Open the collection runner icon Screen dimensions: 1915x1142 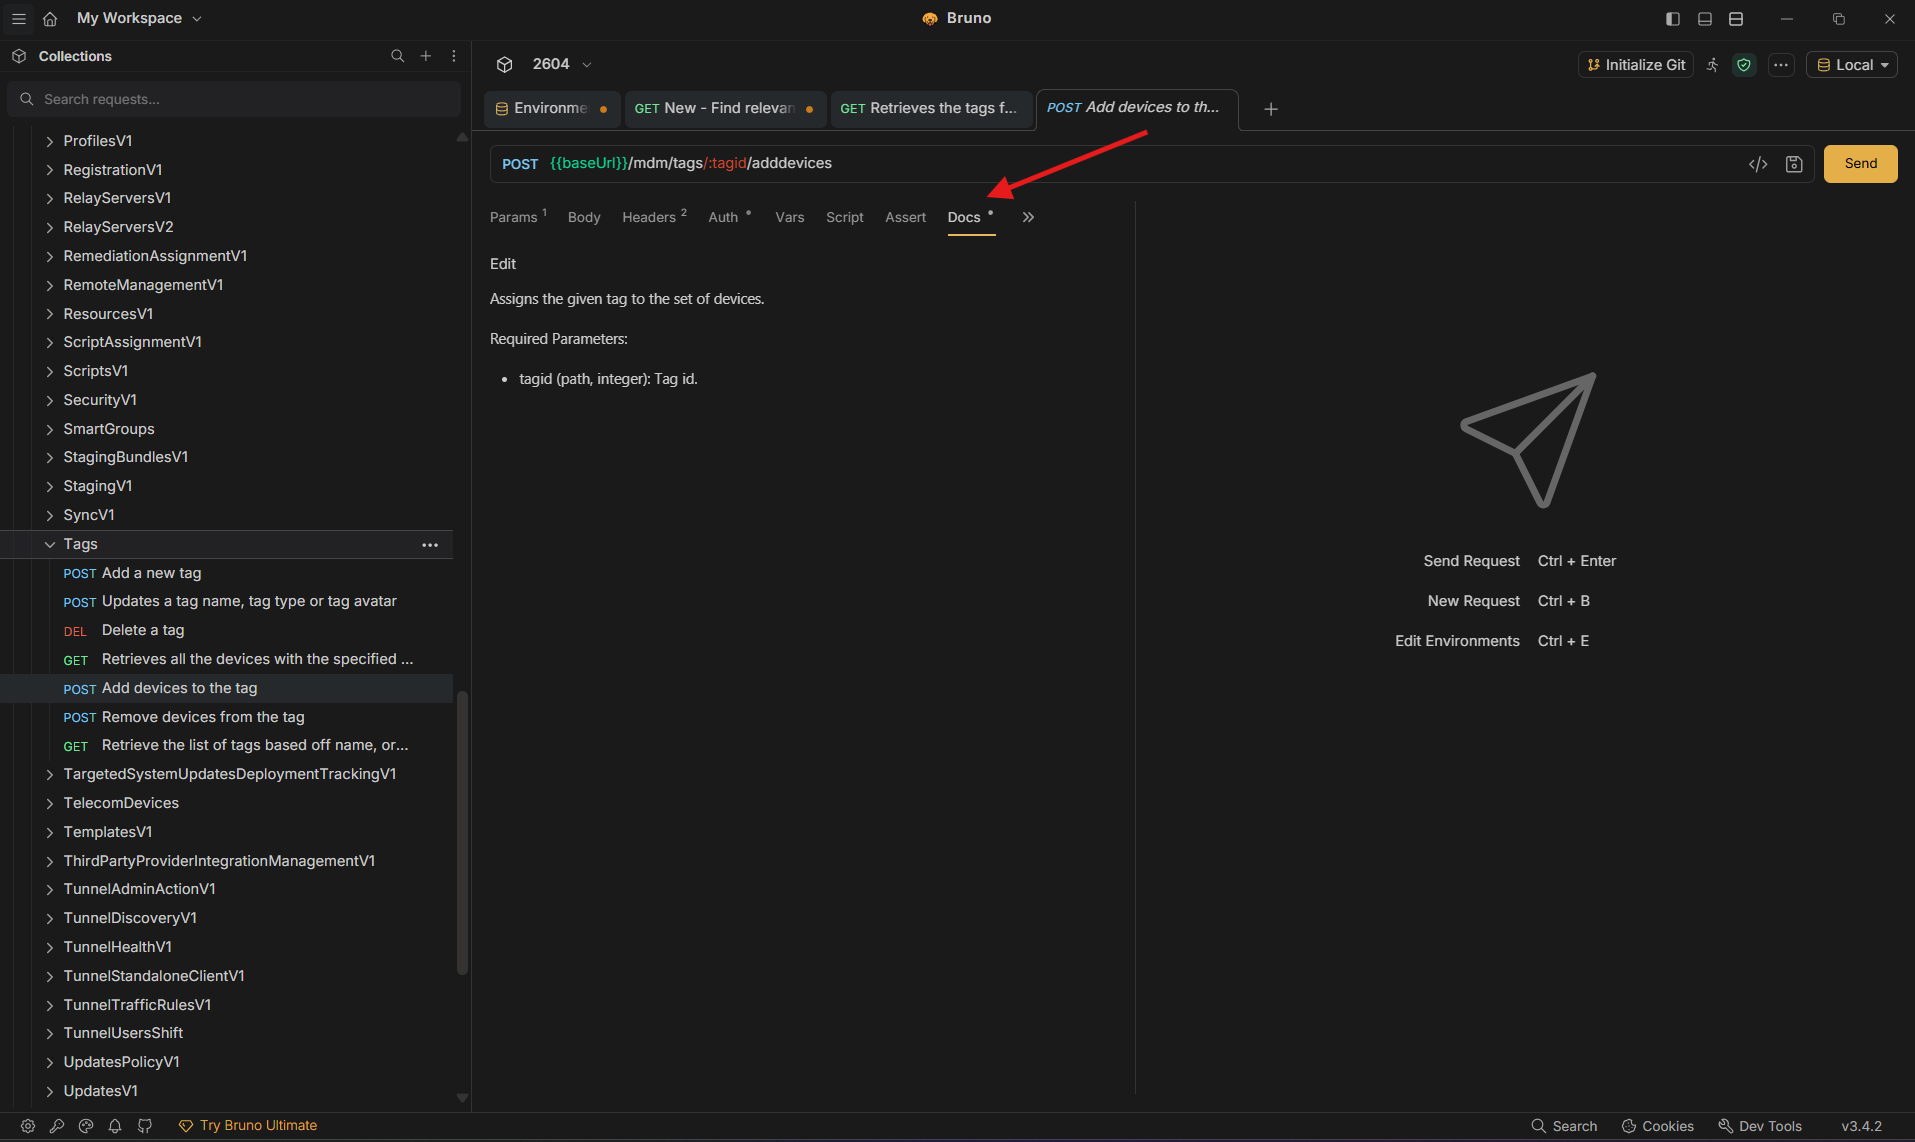[x=1713, y=65]
